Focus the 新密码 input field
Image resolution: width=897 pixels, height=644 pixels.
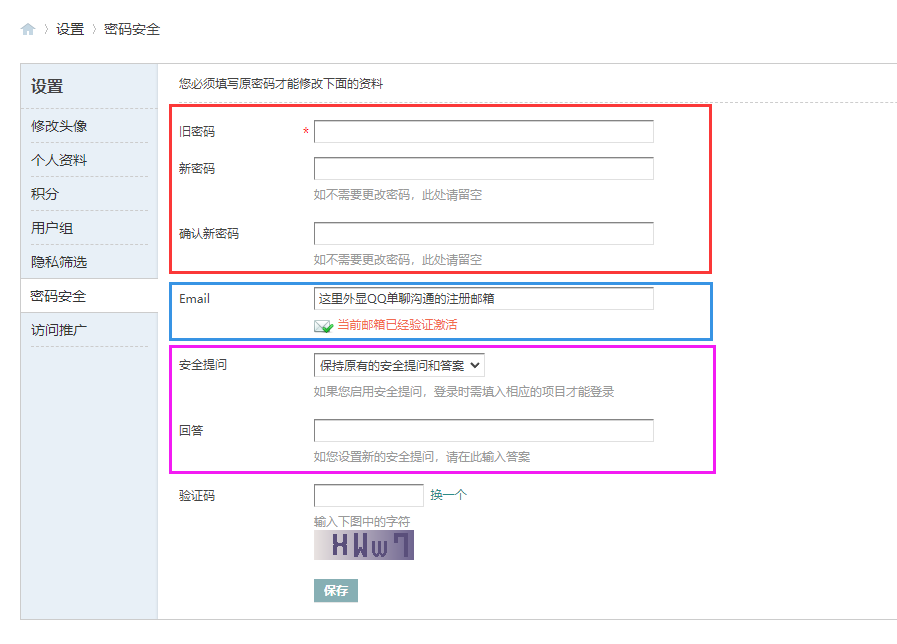click(x=483, y=169)
